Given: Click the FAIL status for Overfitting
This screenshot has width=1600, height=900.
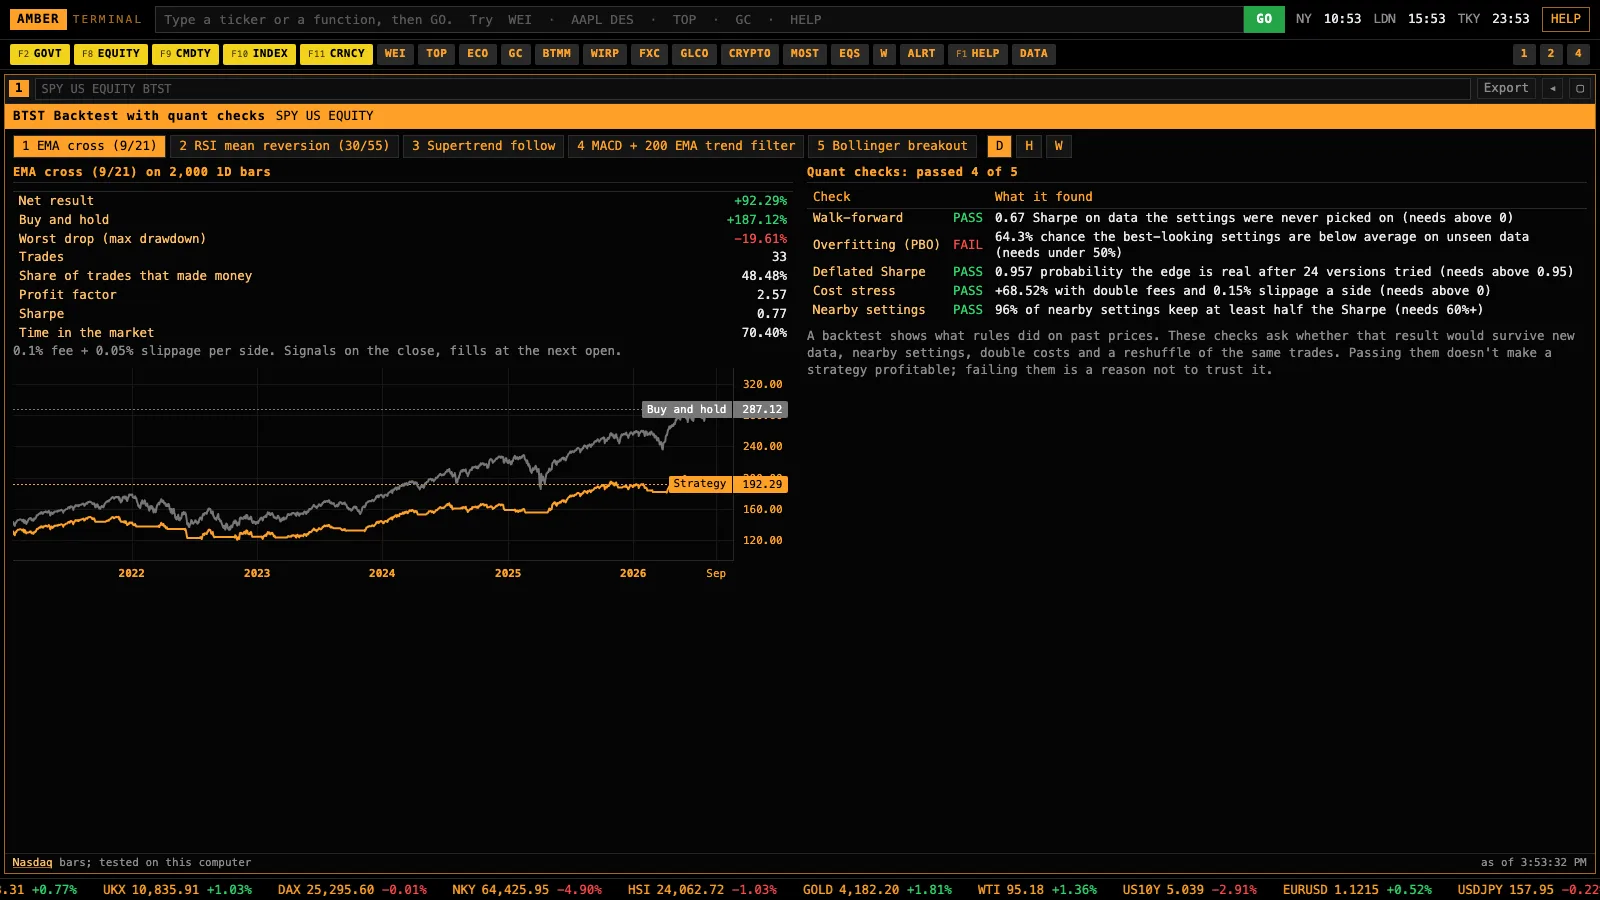Looking at the screenshot, I should point(967,245).
